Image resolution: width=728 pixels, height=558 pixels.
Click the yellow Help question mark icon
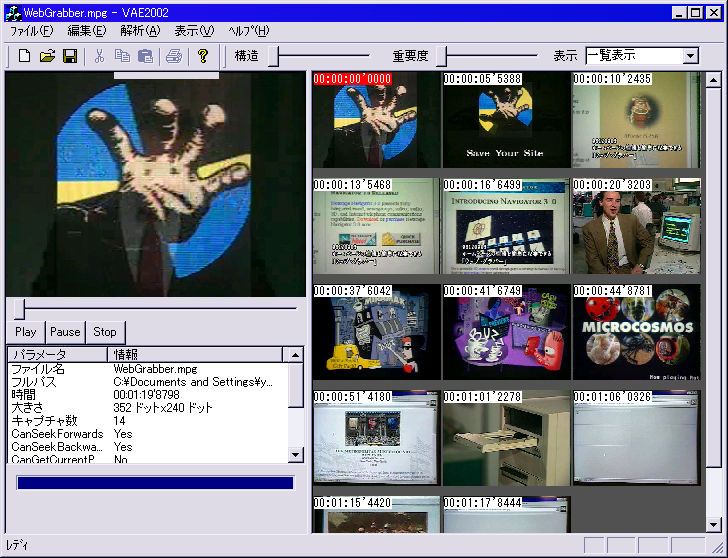[x=202, y=56]
